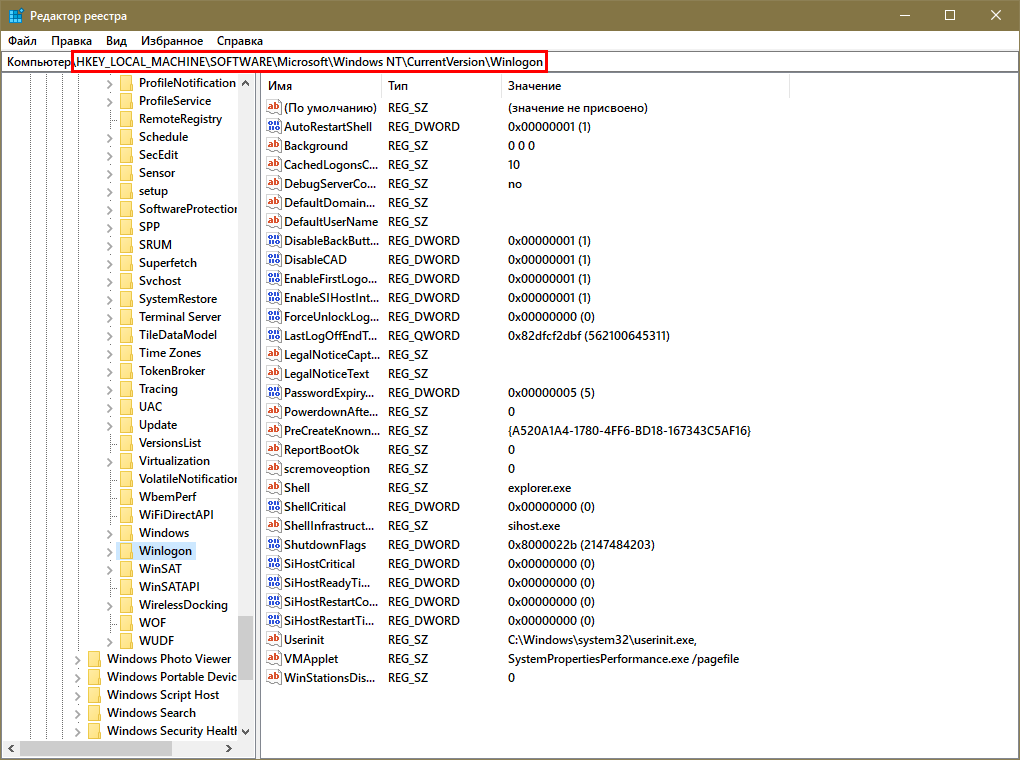Expand the Terminal Server key
Screen dimensions: 1020x760
pyautogui.click(x=109, y=317)
